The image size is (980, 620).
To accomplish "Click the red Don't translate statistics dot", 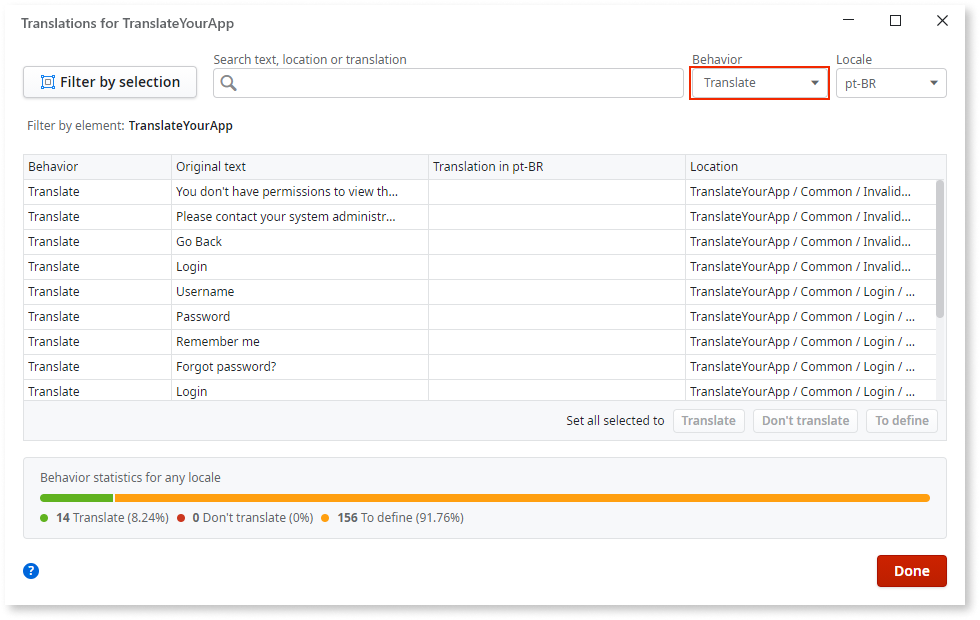I will 181,518.
